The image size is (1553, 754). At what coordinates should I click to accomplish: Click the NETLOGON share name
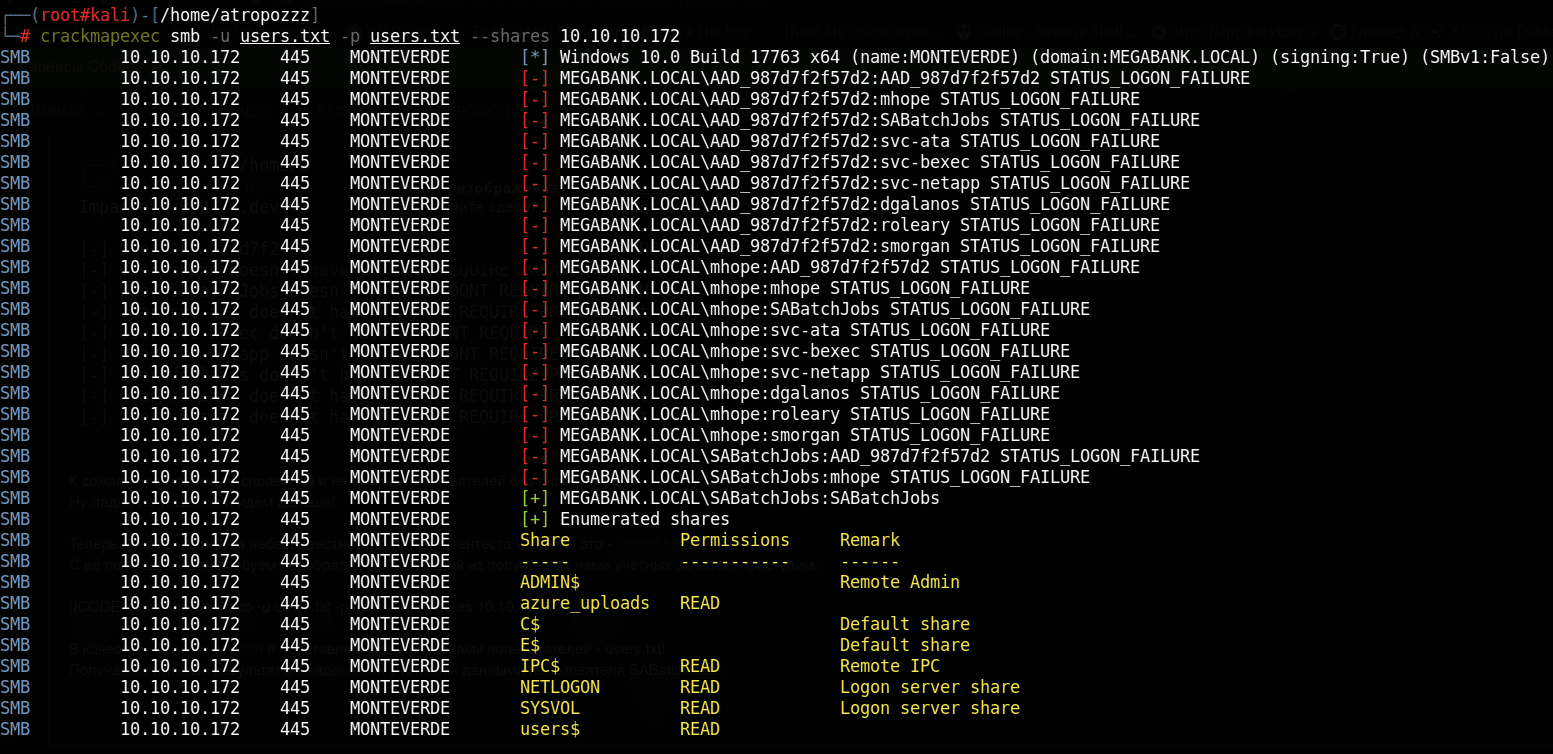coord(560,687)
